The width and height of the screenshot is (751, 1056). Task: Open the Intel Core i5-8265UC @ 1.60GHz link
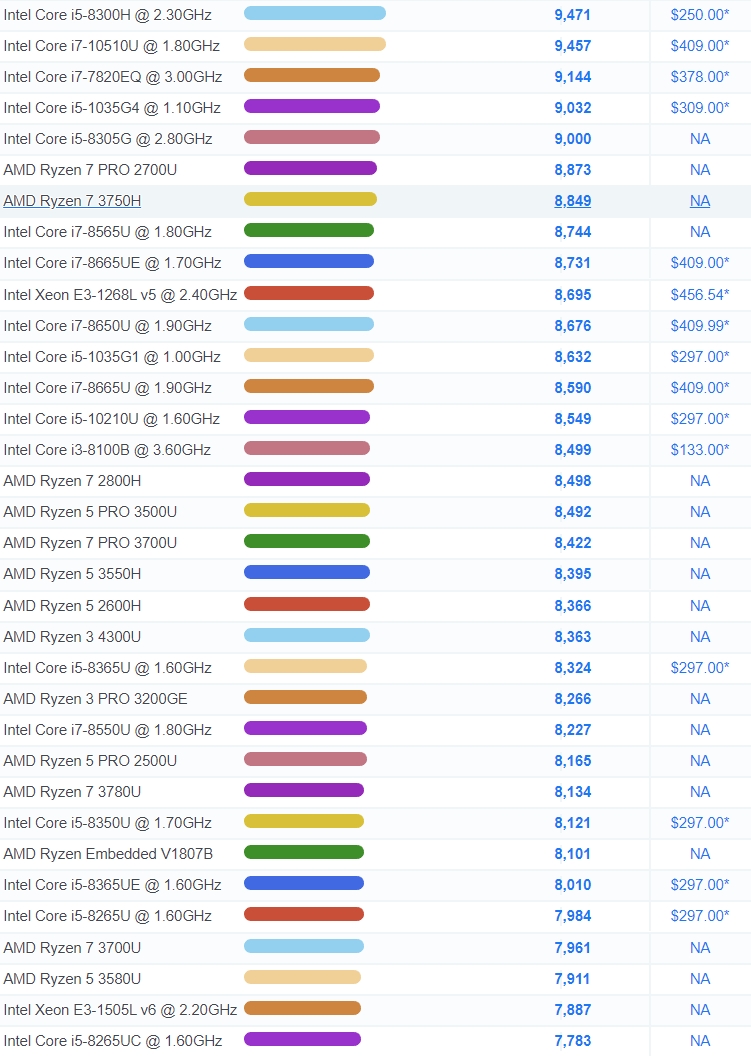[x=113, y=1041]
